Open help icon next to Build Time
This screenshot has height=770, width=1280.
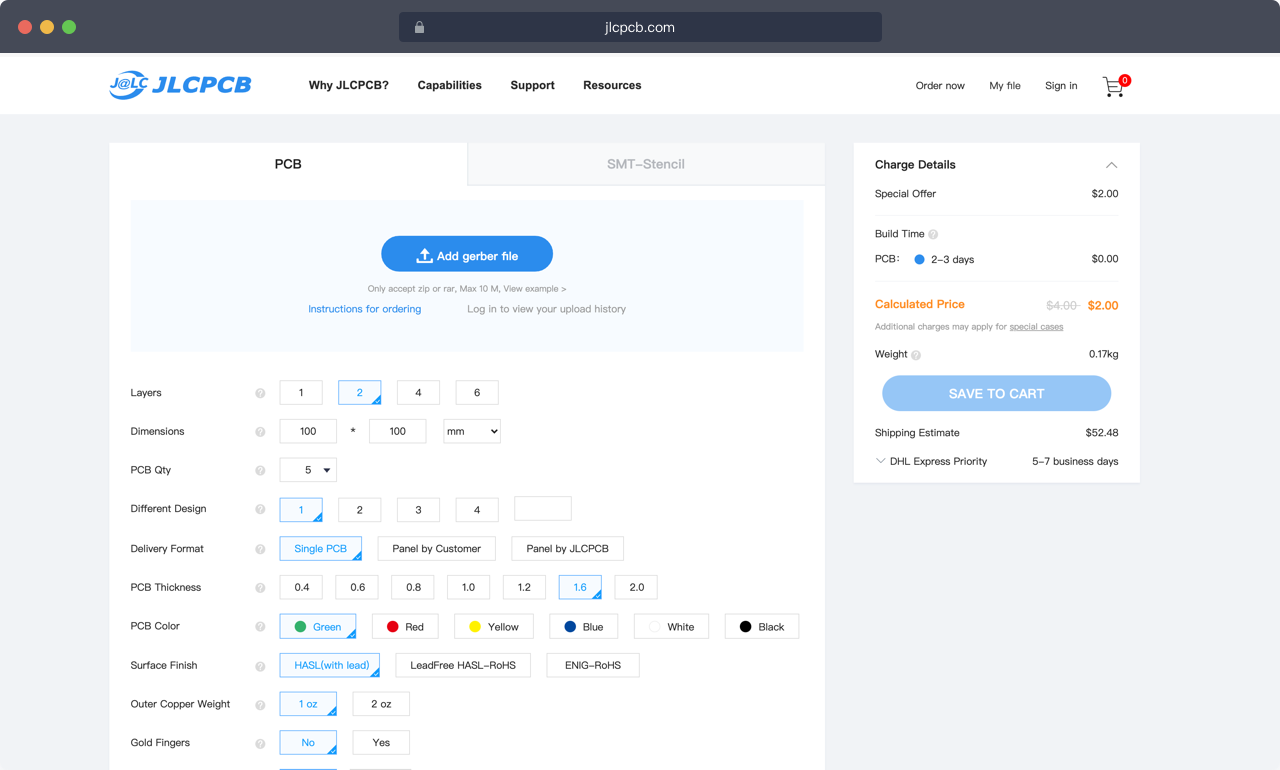click(933, 234)
